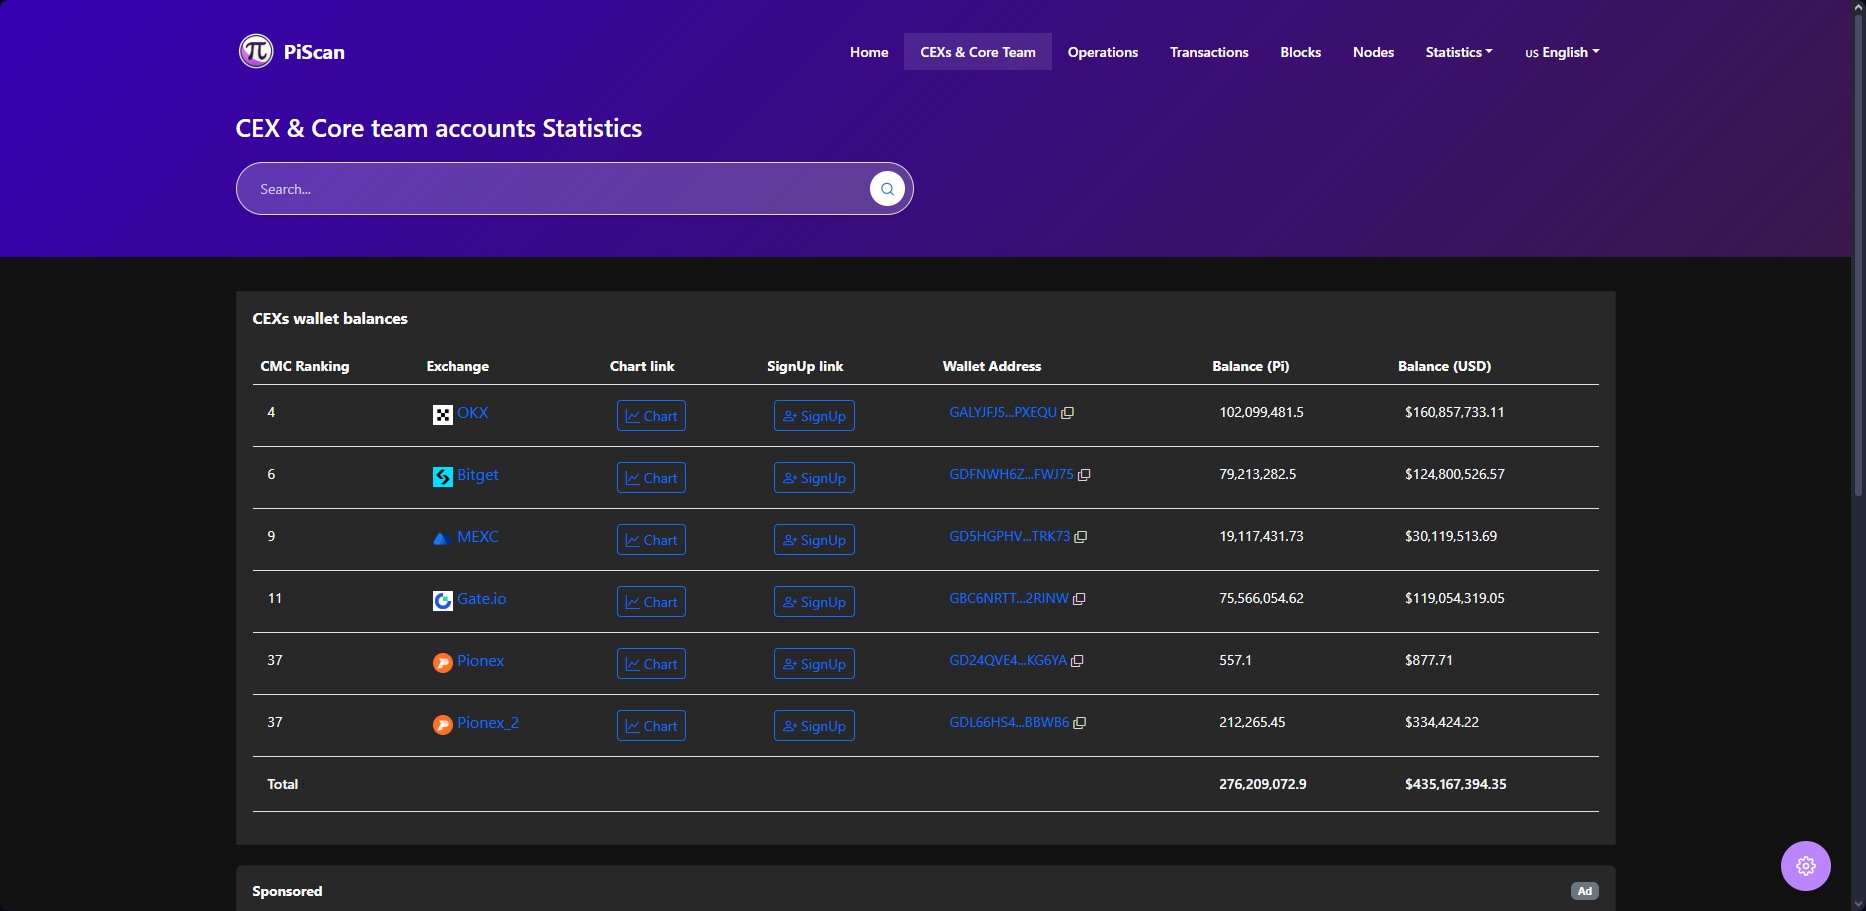The image size is (1866, 911).
Task: Click SignUp for OKX
Action: [x=814, y=416]
